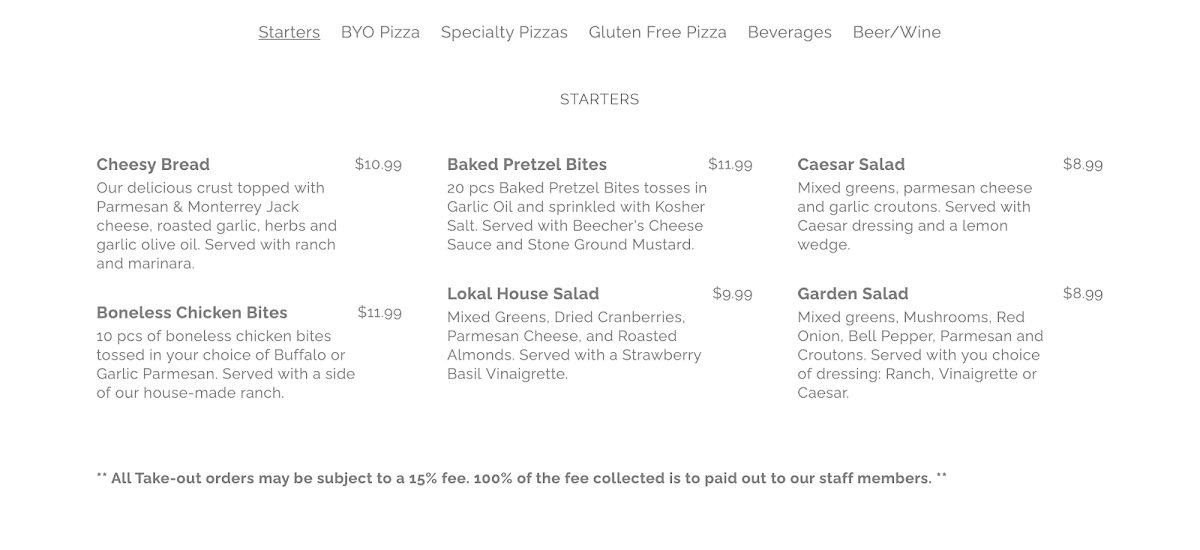Choose the Lokal House Salad title

(523, 294)
